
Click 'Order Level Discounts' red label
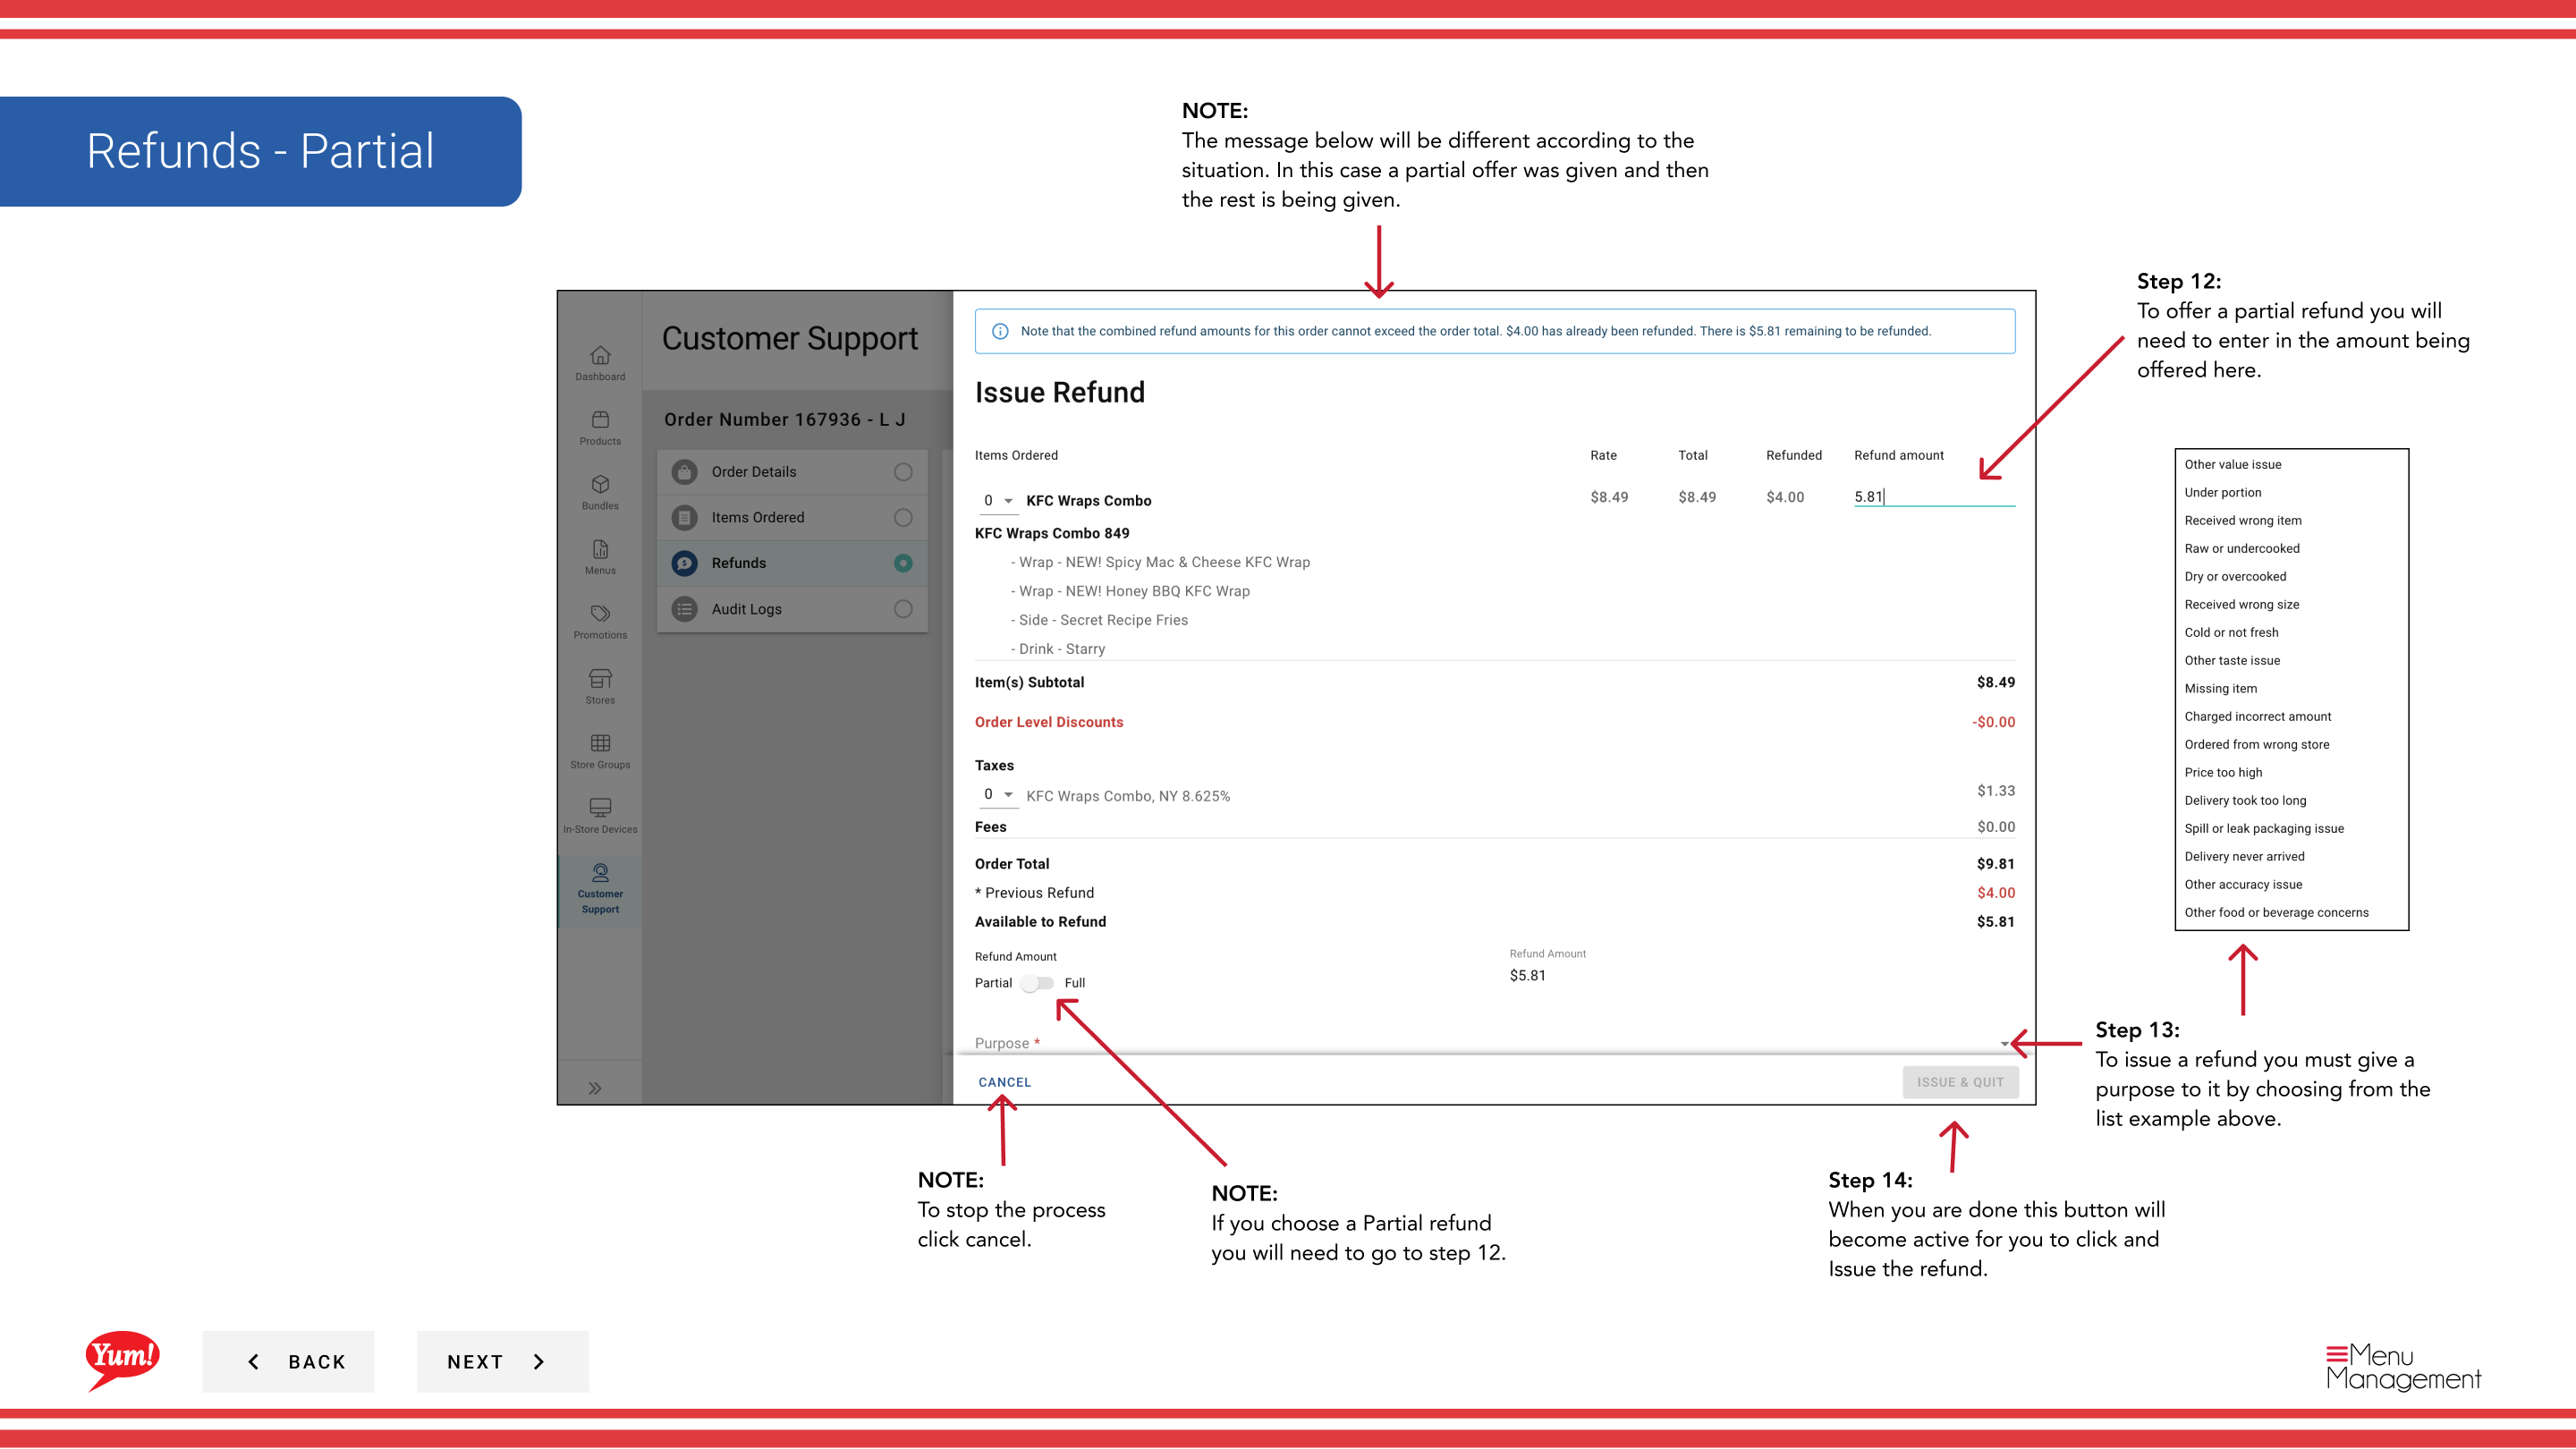click(1049, 722)
